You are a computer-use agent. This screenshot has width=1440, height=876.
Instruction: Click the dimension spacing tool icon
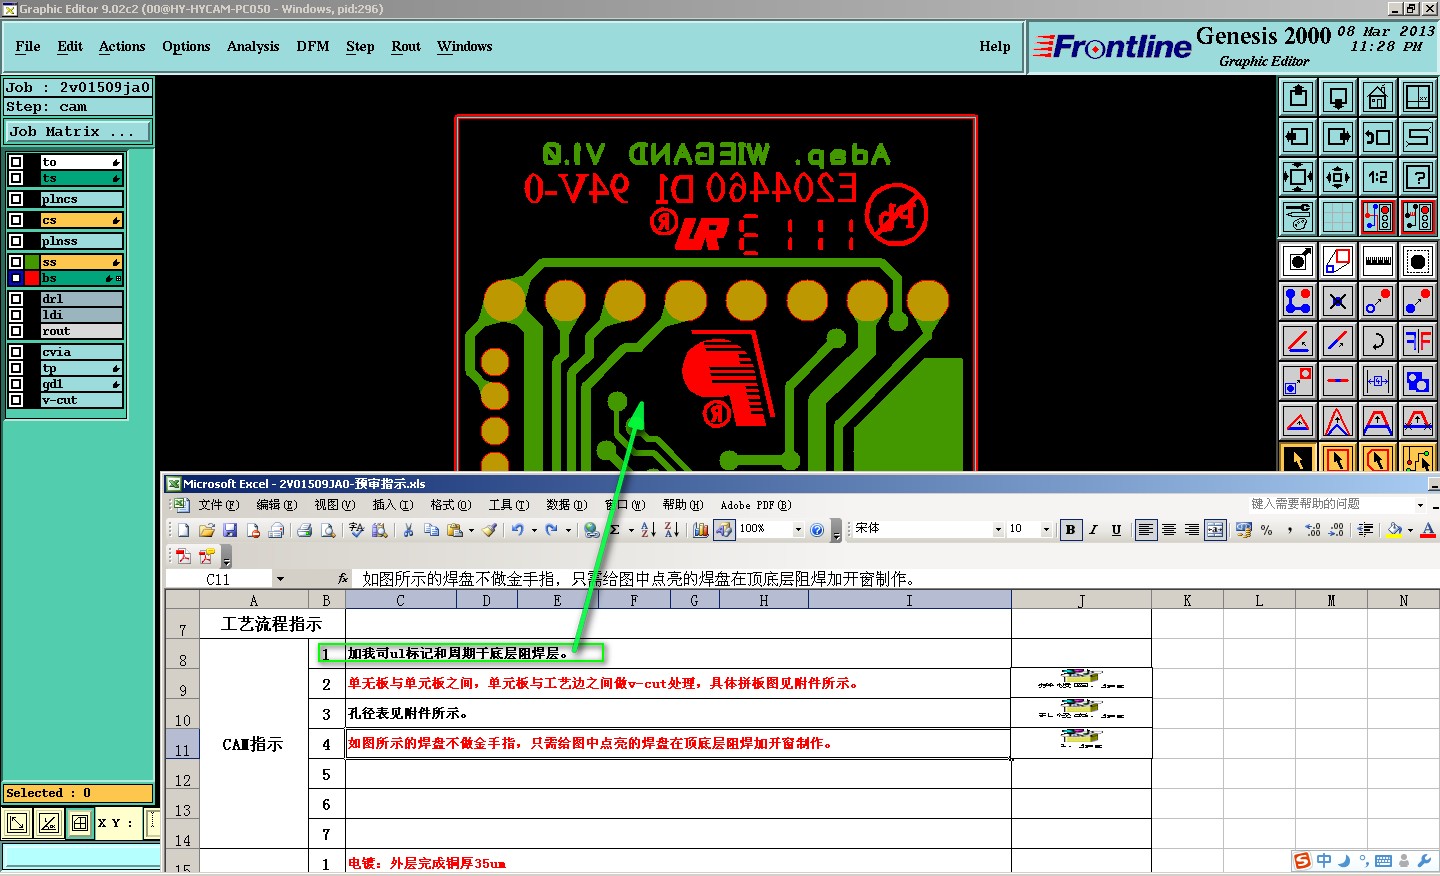pyautogui.click(x=1378, y=381)
